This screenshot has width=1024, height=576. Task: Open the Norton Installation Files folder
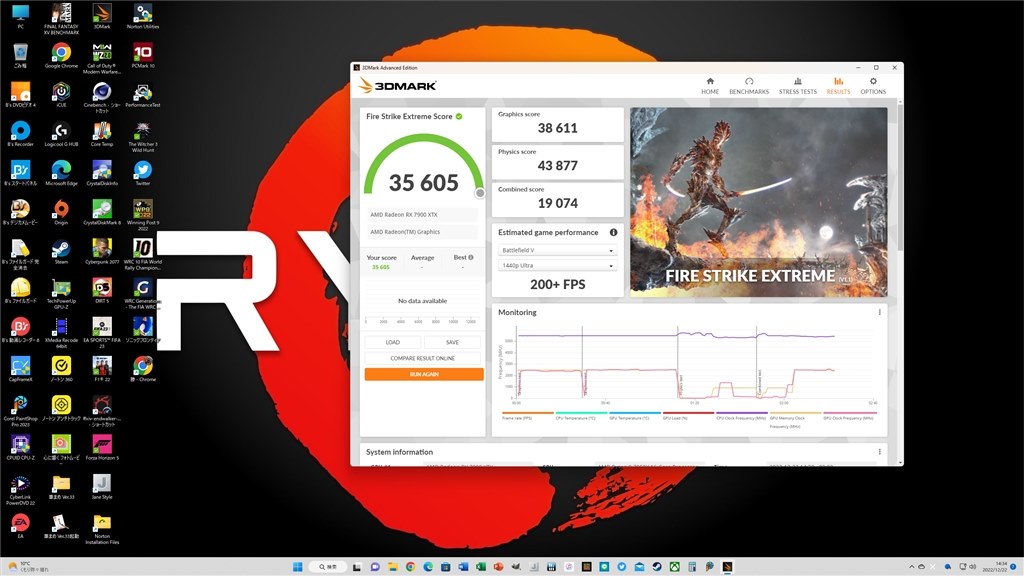pyautogui.click(x=102, y=529)
